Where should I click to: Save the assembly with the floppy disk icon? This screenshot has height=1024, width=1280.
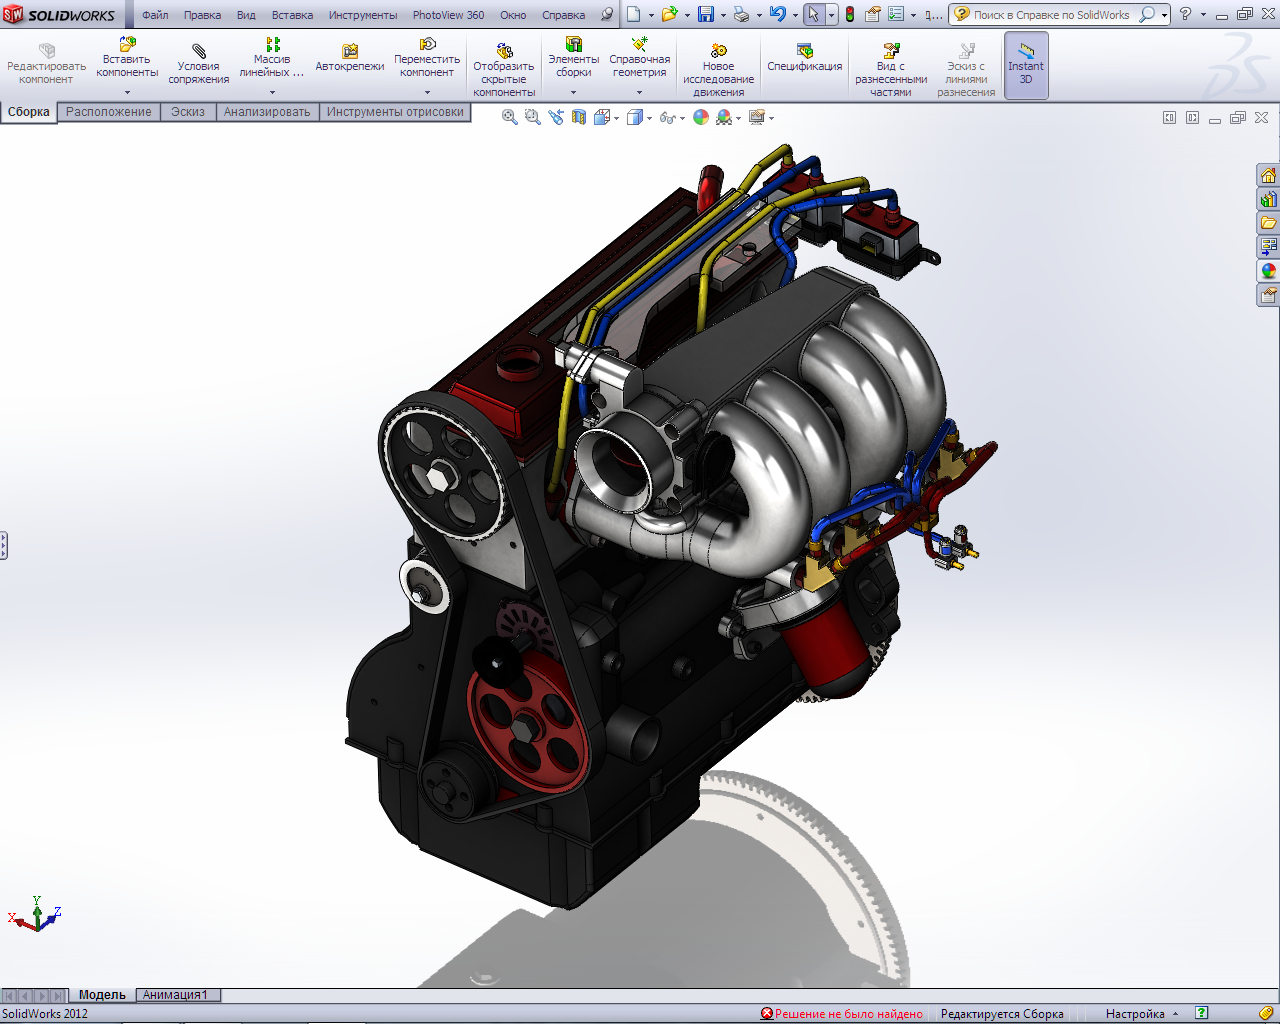click(x=706, y=14)
